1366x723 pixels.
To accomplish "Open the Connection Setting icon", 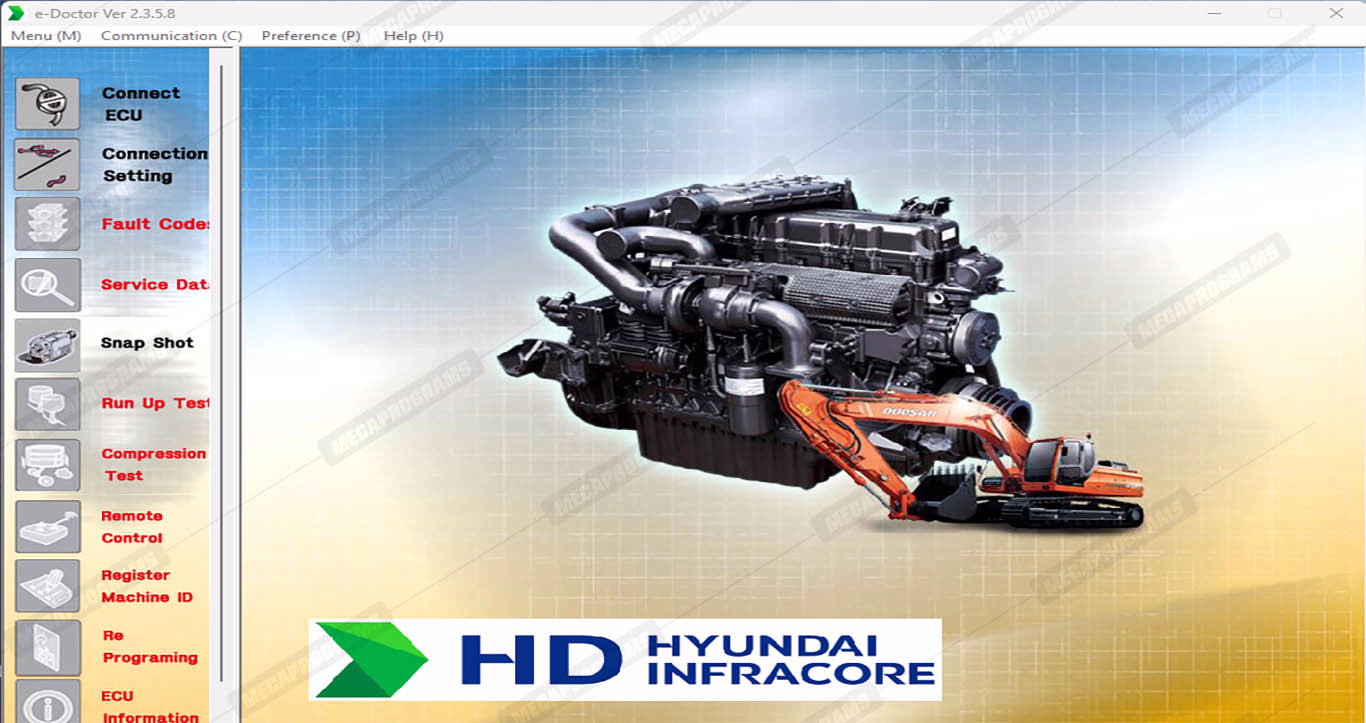I will tap(47, 164).
